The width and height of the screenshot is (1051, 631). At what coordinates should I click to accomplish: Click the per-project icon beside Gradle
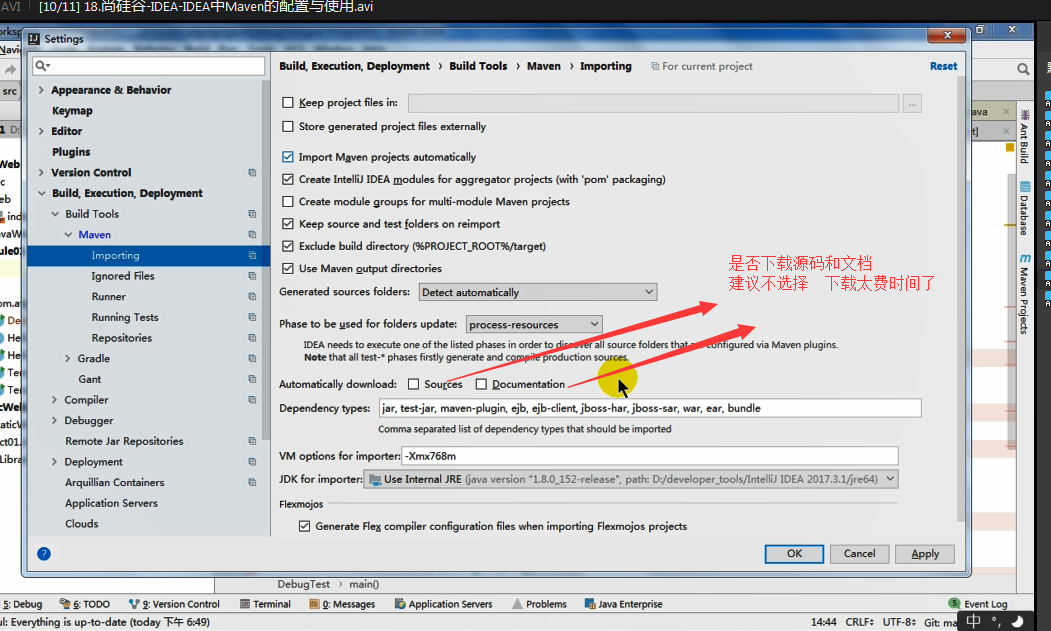click(252, 359)
